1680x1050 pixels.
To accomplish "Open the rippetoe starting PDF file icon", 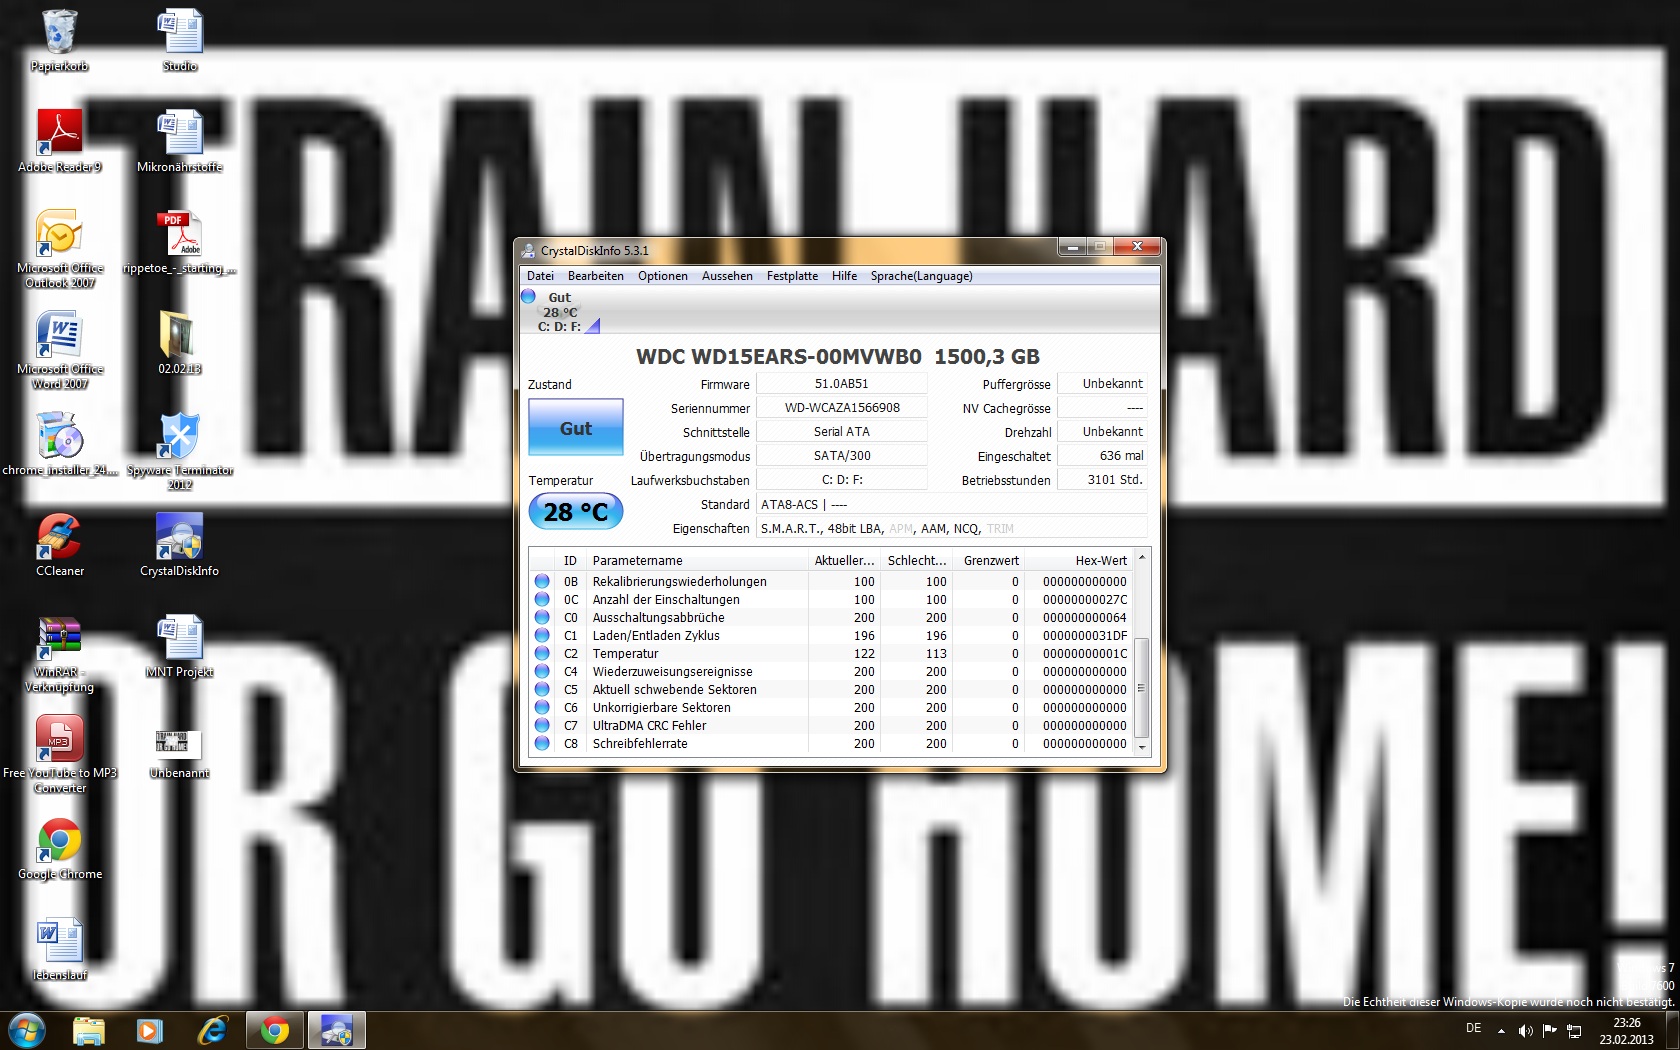I will [180, 242].
